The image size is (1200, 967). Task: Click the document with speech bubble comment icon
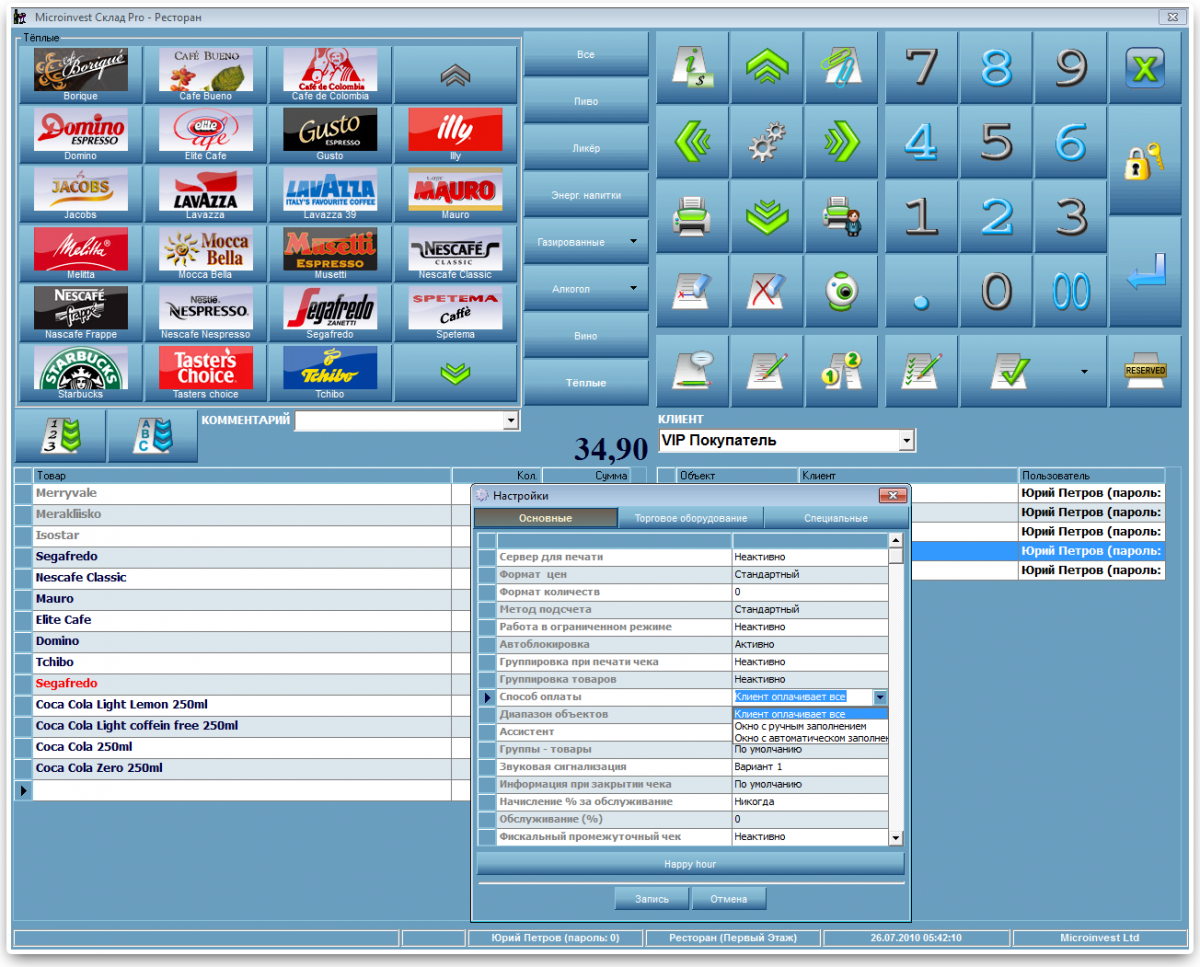pyautogui.click(x=692, y=371)
